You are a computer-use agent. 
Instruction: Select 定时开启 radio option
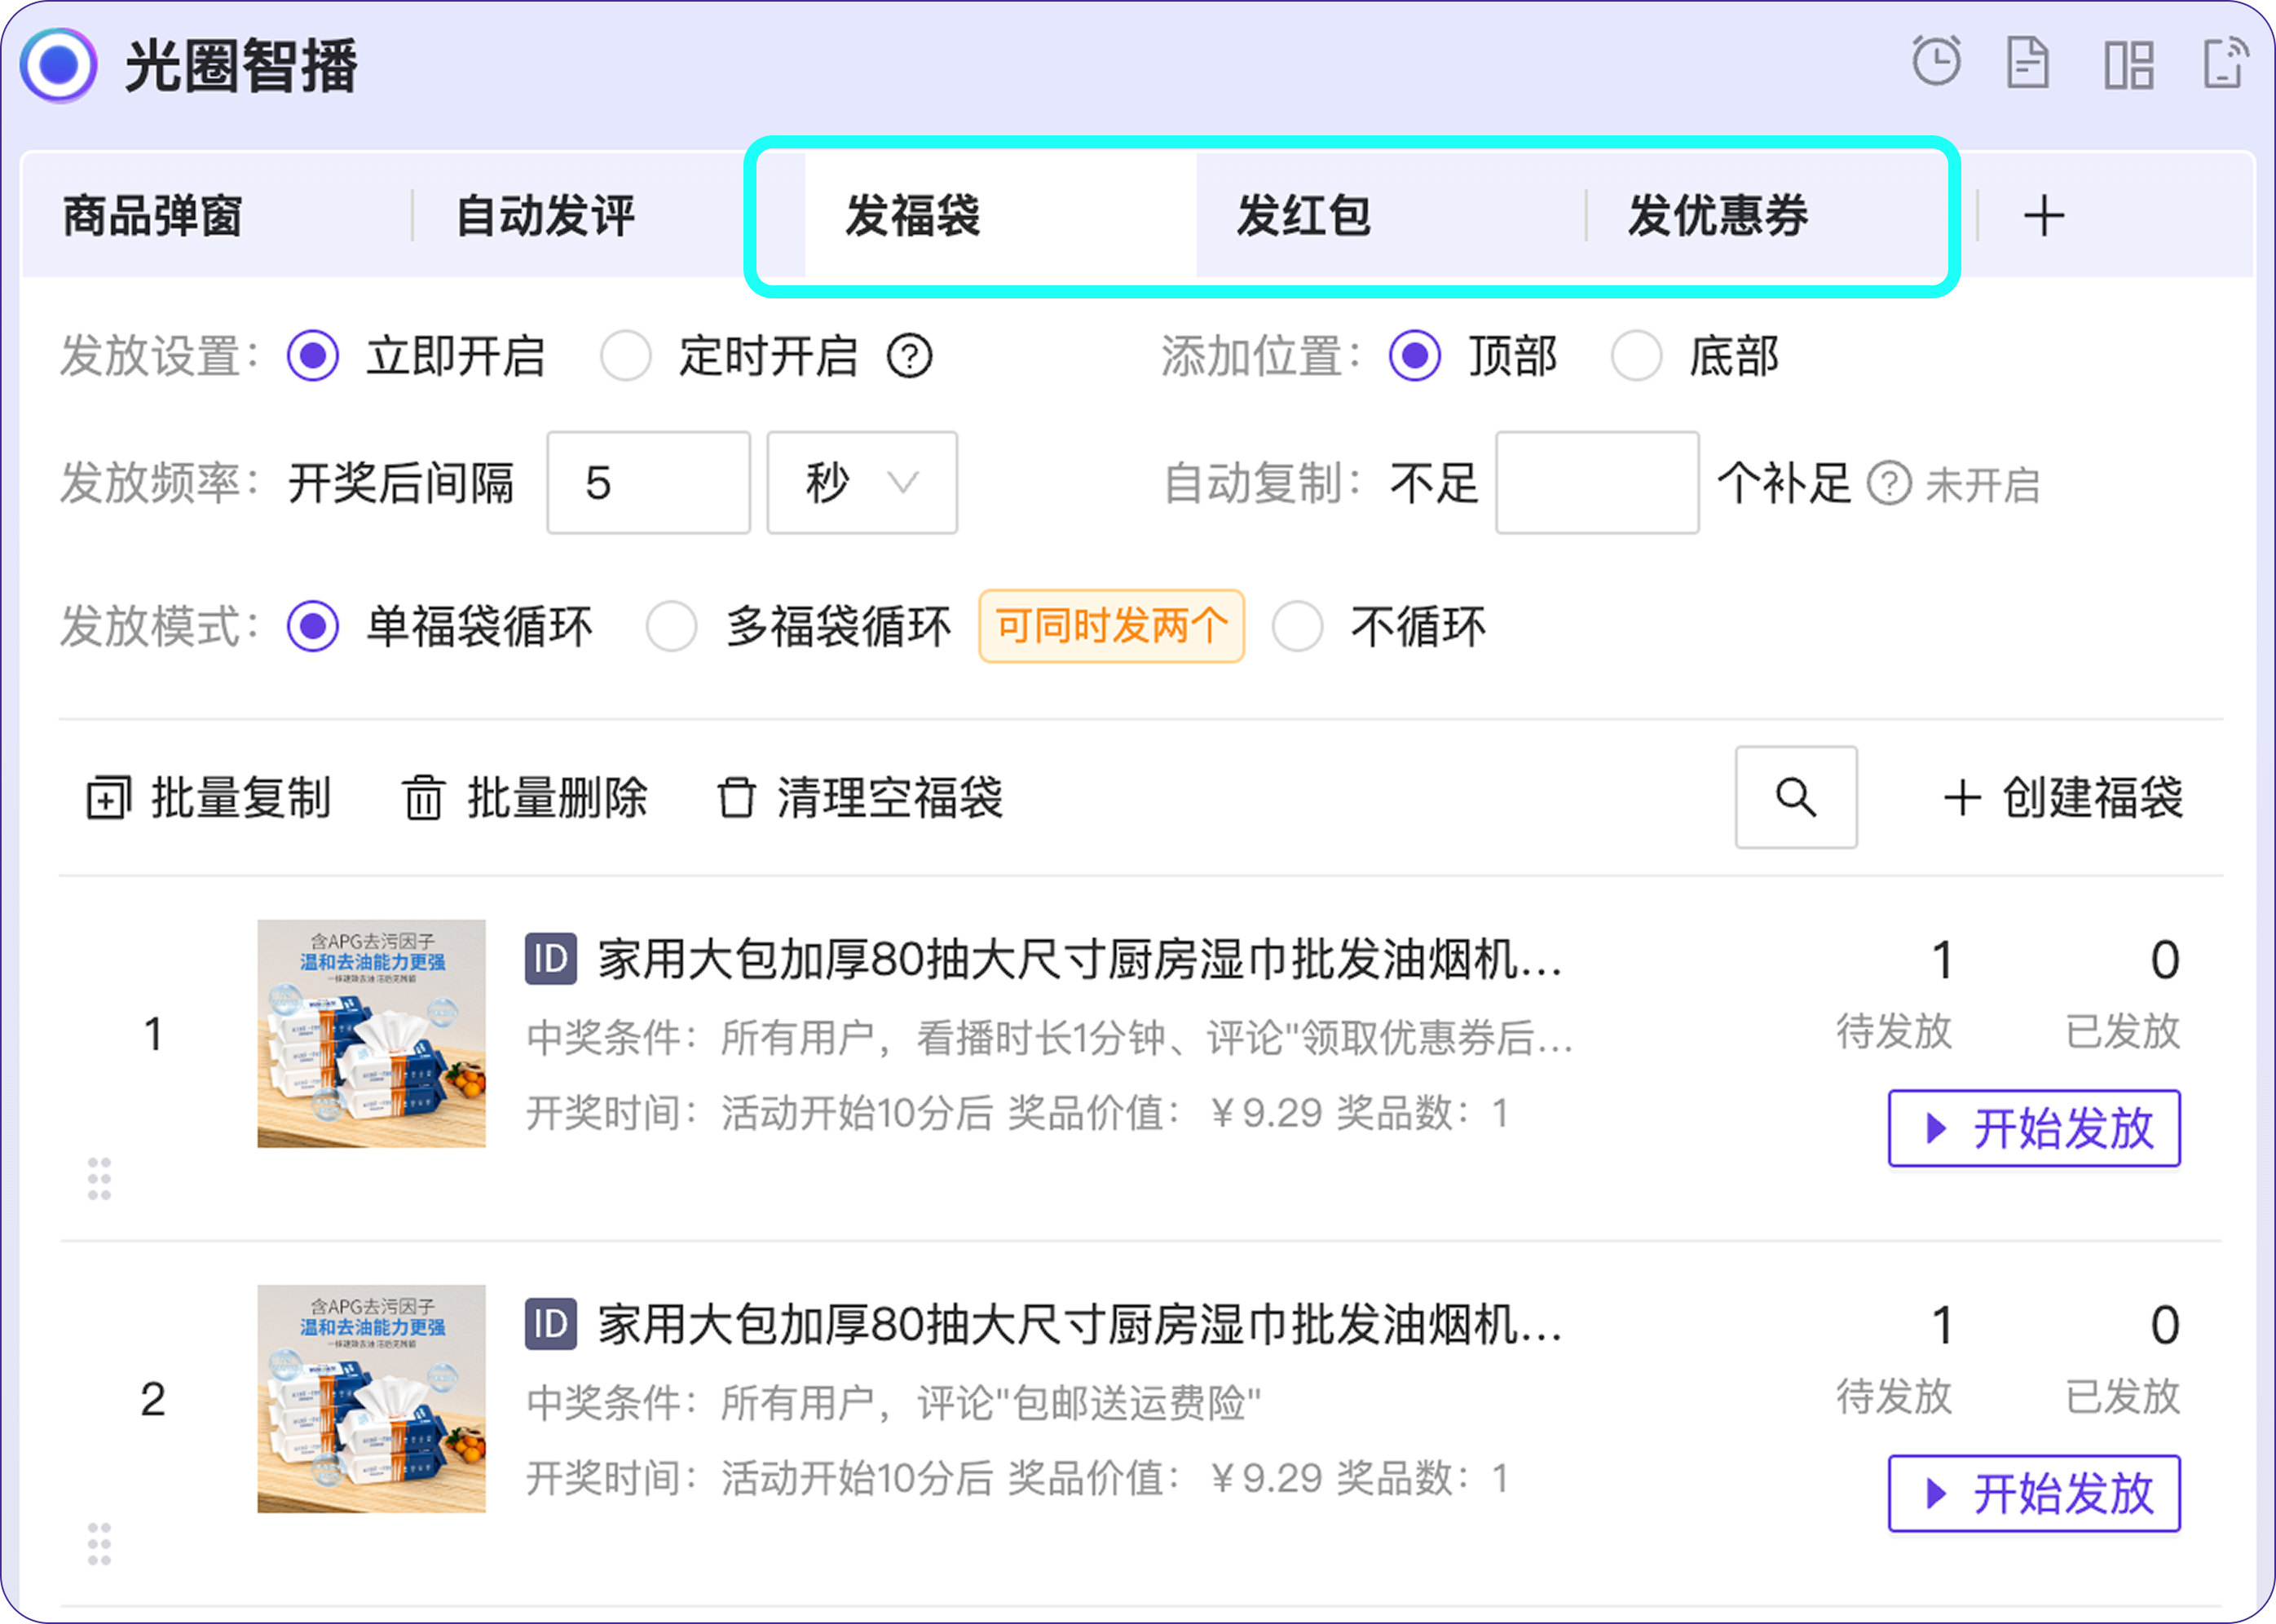(x=626, y=356)
